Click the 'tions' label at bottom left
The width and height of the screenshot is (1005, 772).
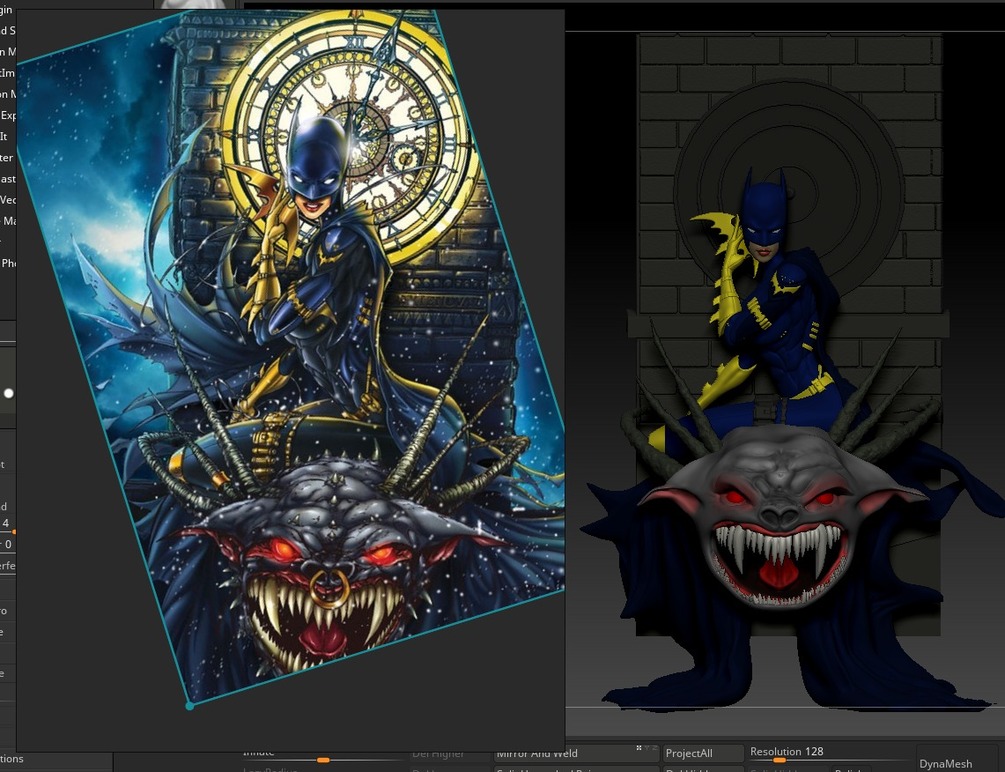click(12, 759)
